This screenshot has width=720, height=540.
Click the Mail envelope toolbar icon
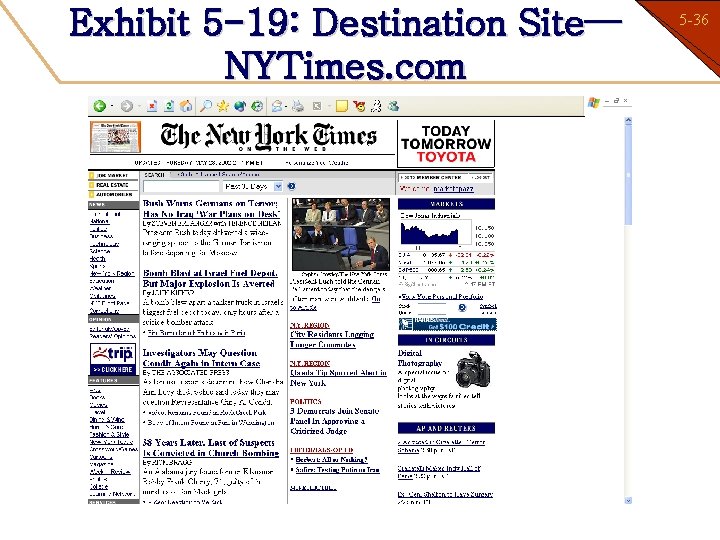[276, 107]
